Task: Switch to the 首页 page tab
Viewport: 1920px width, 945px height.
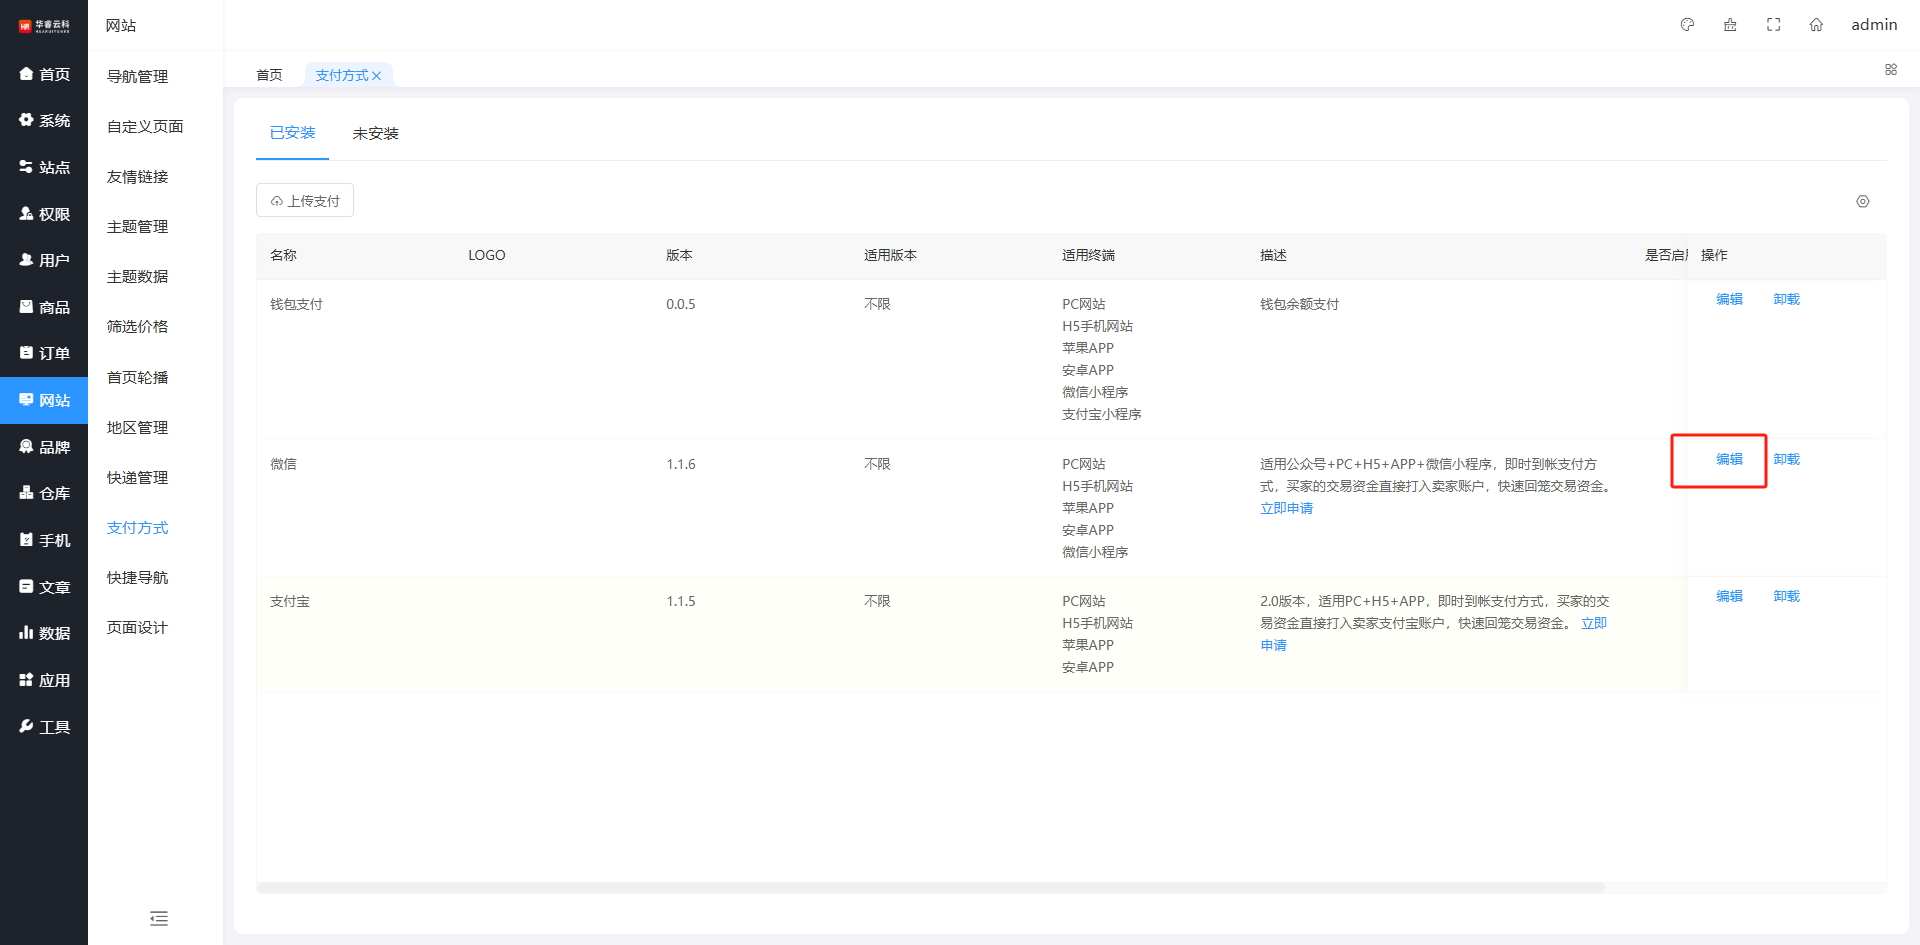Action: click(x=269, y=75)
